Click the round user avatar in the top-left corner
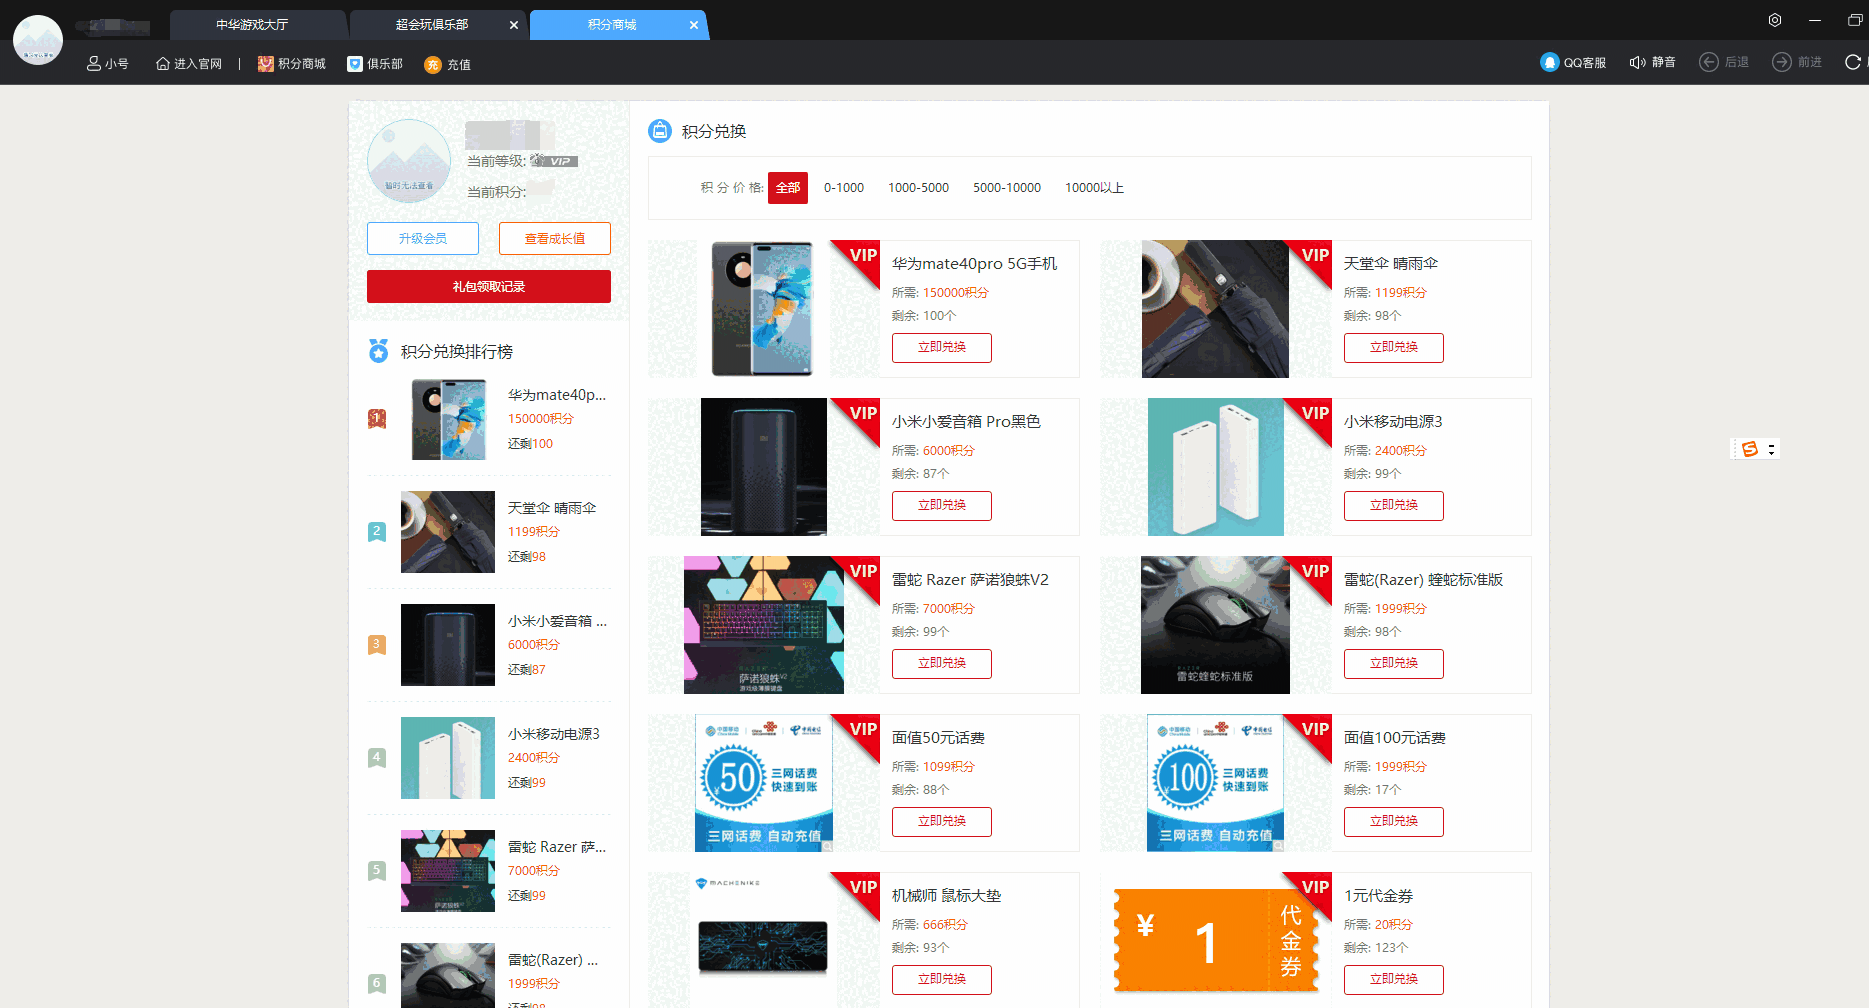The image size is (1869, 1008). pos(38,40)
